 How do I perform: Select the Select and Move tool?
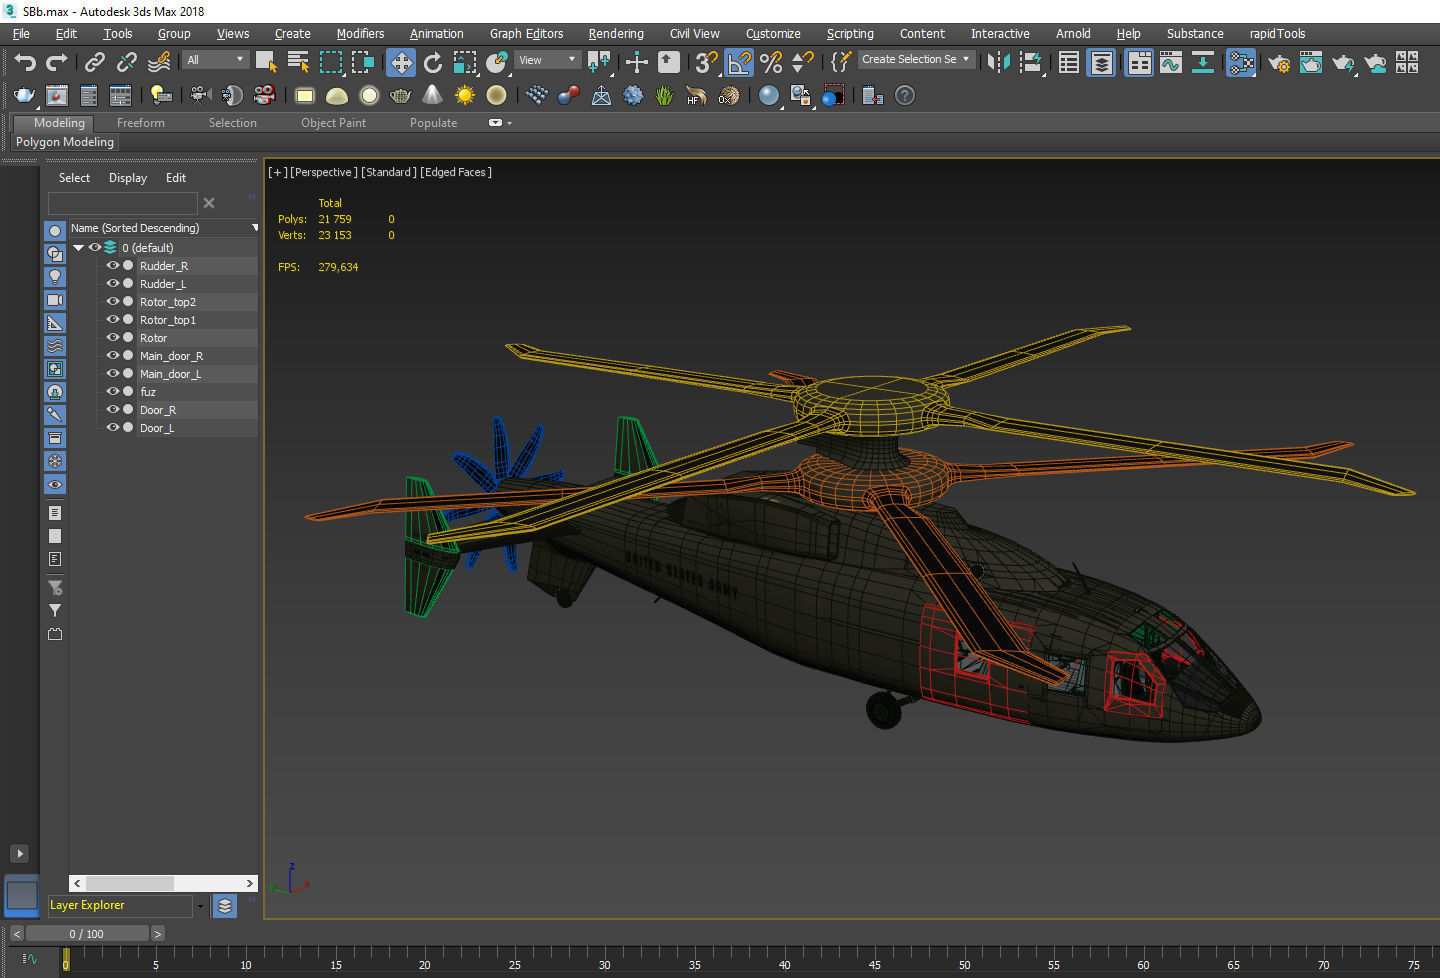(400, 62)
